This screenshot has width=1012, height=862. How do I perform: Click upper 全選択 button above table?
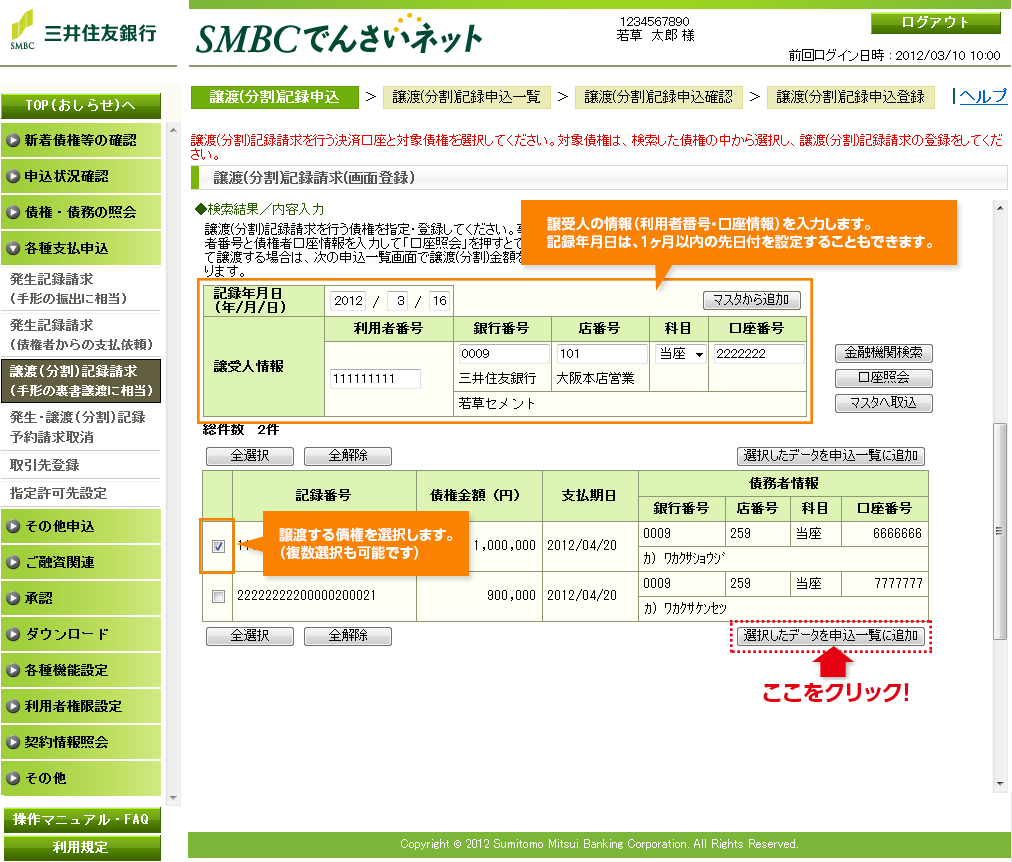pos(250,456)
